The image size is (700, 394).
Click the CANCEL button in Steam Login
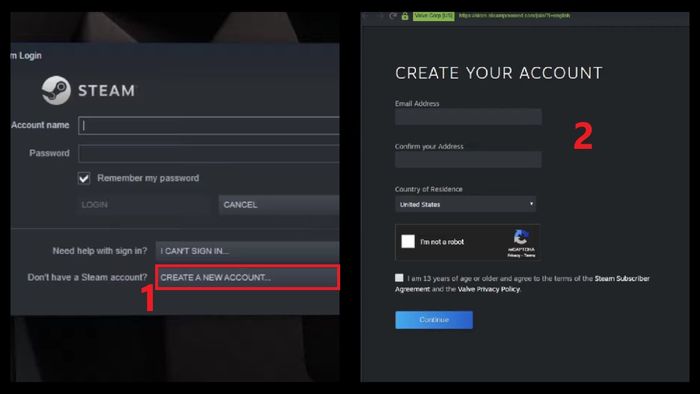(x=279, y=205)
